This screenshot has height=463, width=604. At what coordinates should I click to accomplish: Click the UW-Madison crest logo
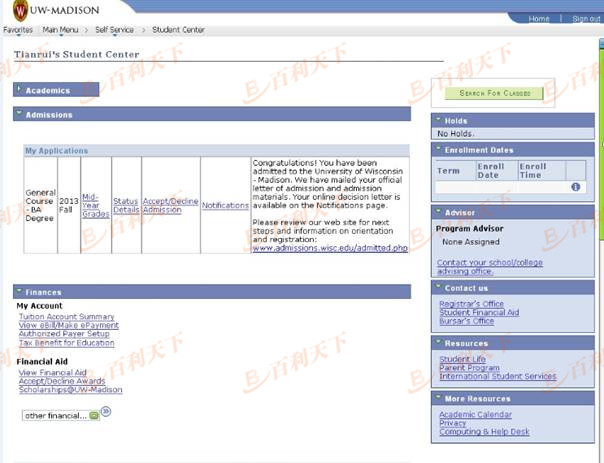(20, 11)
